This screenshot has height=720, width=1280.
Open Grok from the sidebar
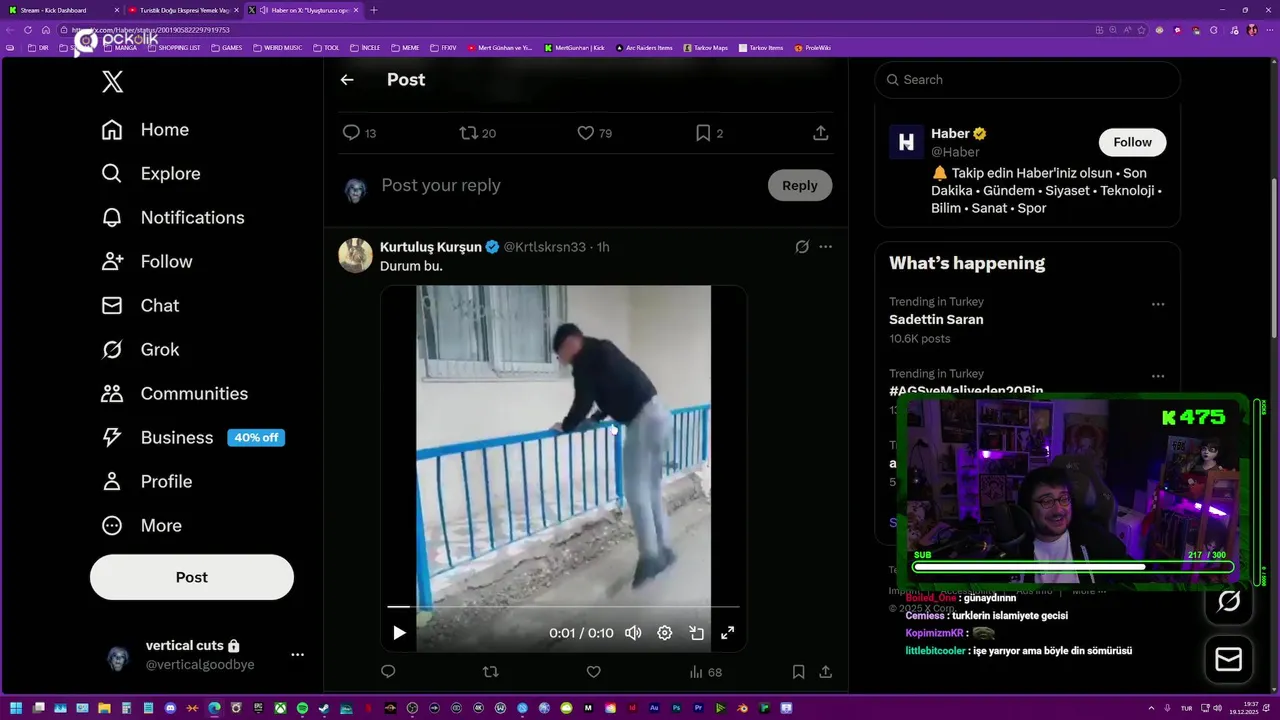pyautogui.click(x=140, y=350)
